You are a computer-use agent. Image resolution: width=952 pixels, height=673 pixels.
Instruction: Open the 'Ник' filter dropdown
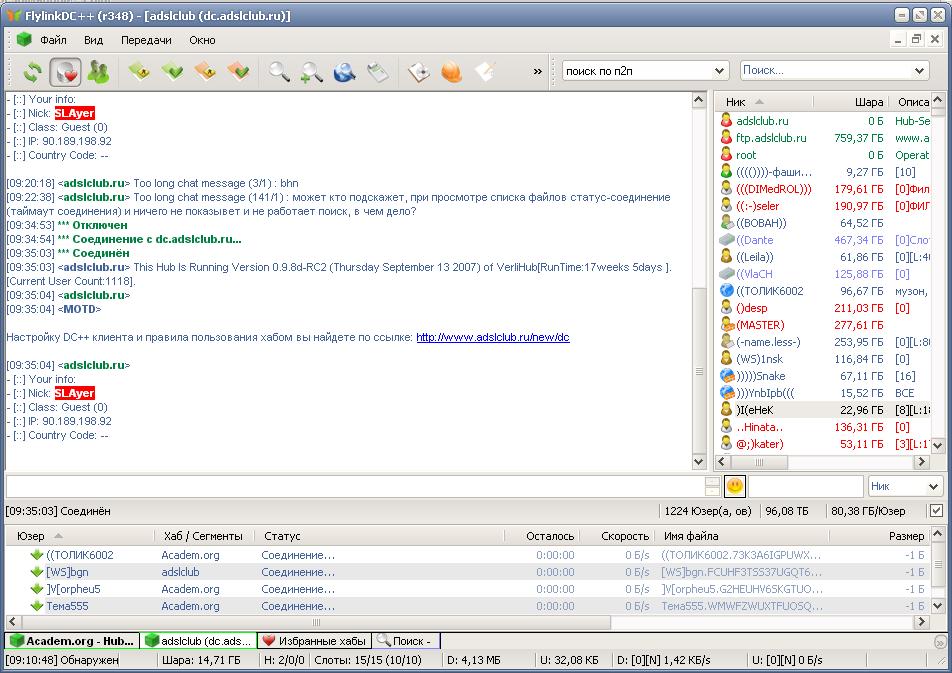(x=933, y=487)
